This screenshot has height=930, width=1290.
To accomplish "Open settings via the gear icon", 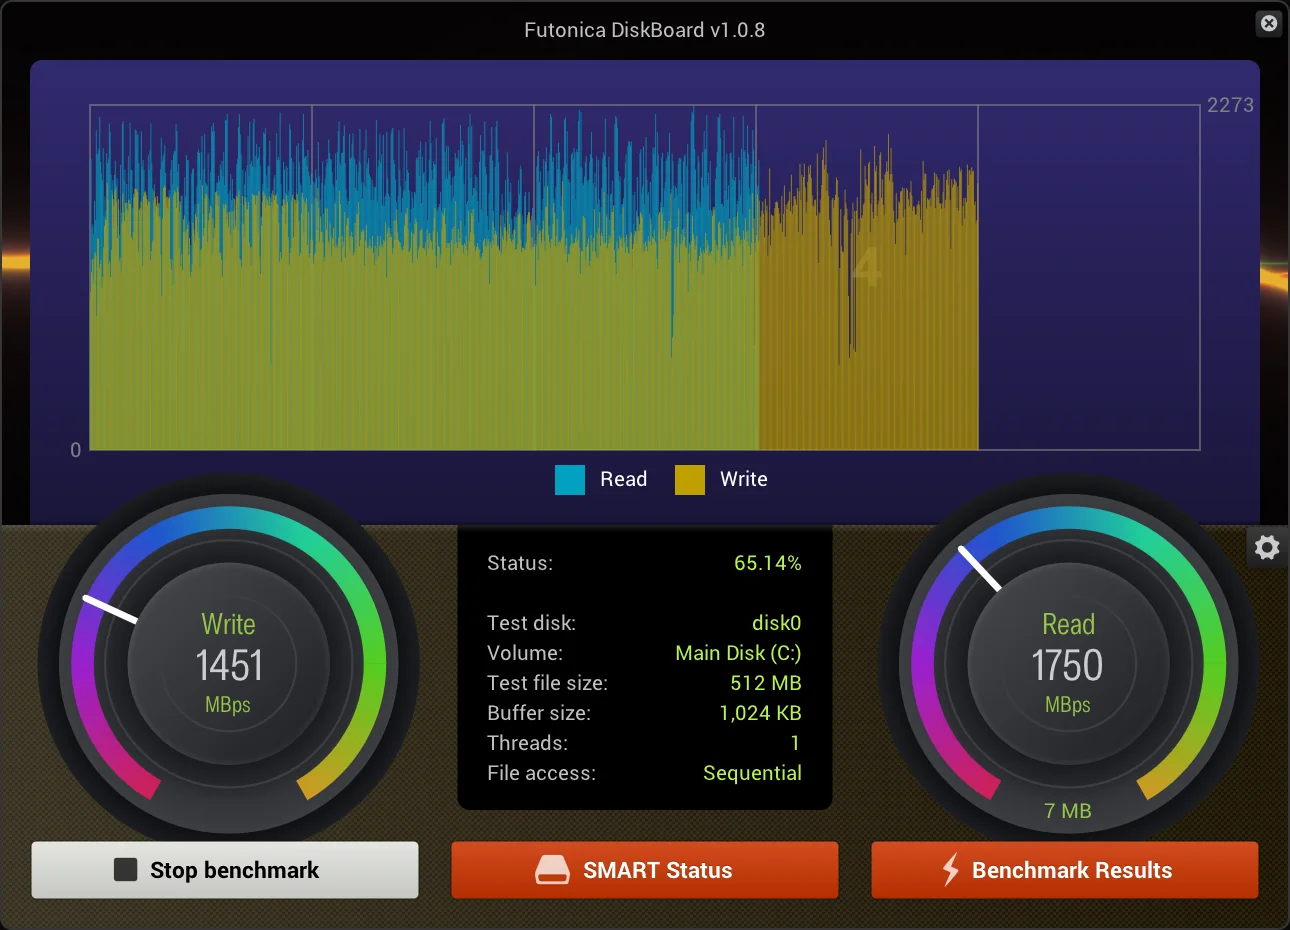I will point(1267,547).
